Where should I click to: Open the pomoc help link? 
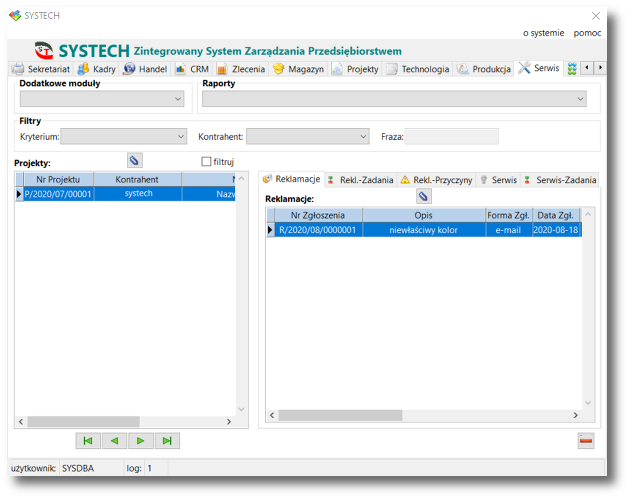pyautogui.click(x=587, y=33)
